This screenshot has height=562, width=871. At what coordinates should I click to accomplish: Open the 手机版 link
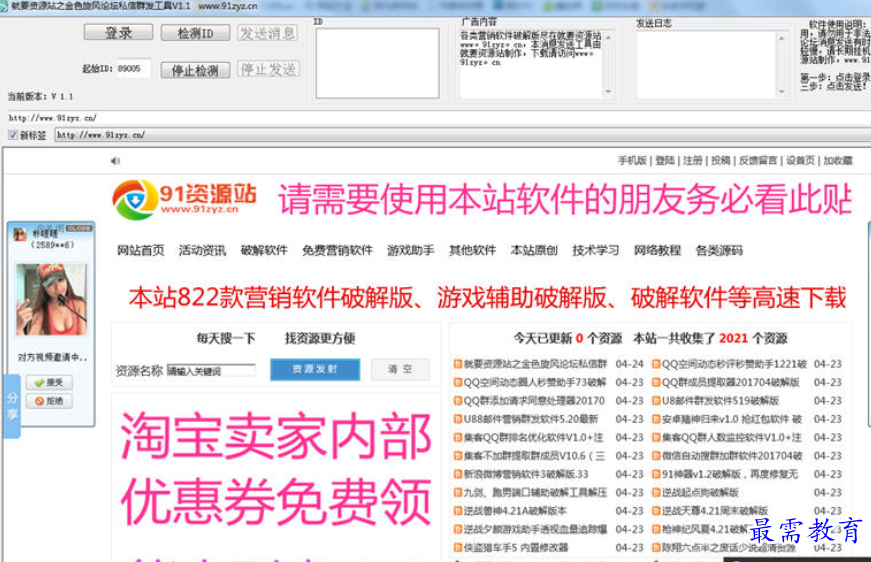coord(632,160)
